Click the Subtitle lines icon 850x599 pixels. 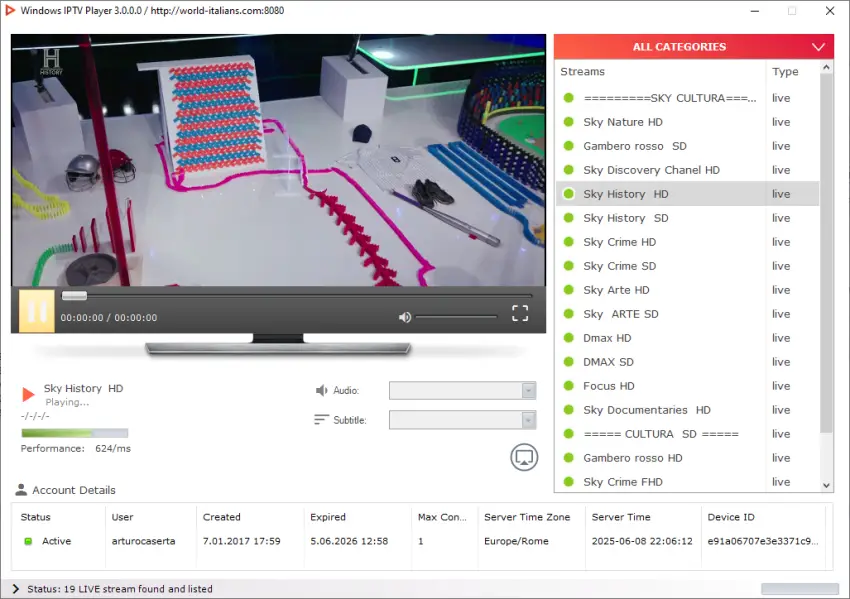click(321, 420)
